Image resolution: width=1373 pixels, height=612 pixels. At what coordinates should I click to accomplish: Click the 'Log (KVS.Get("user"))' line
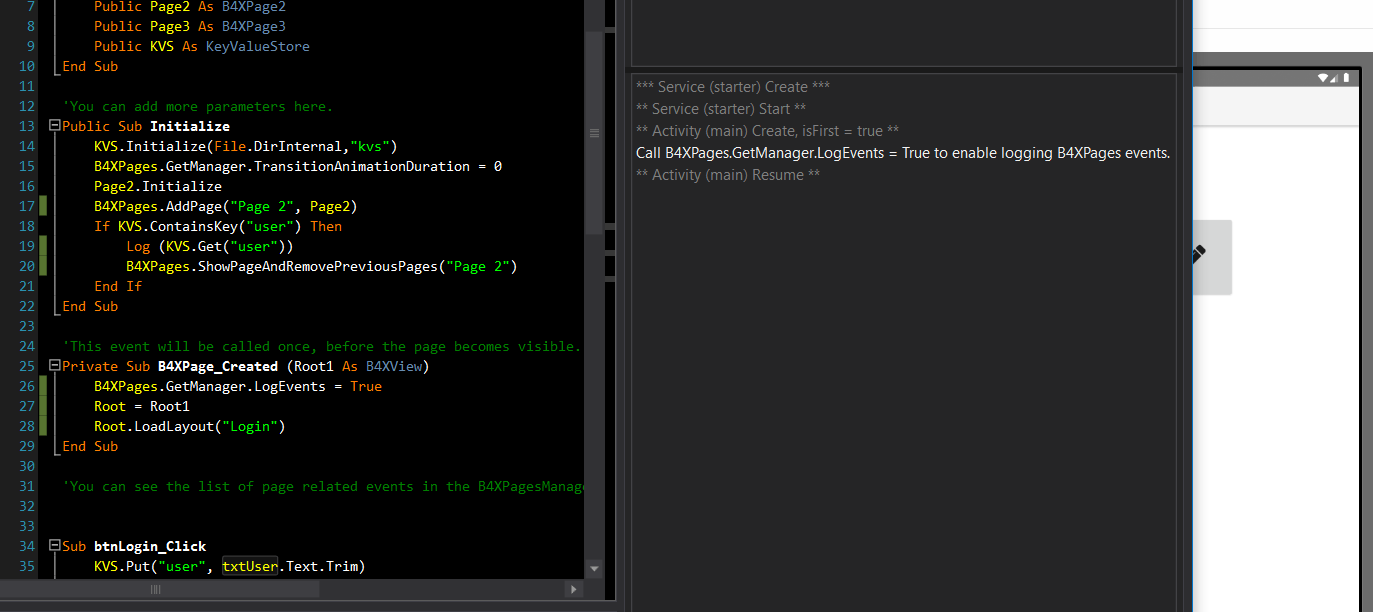[210, 246]
